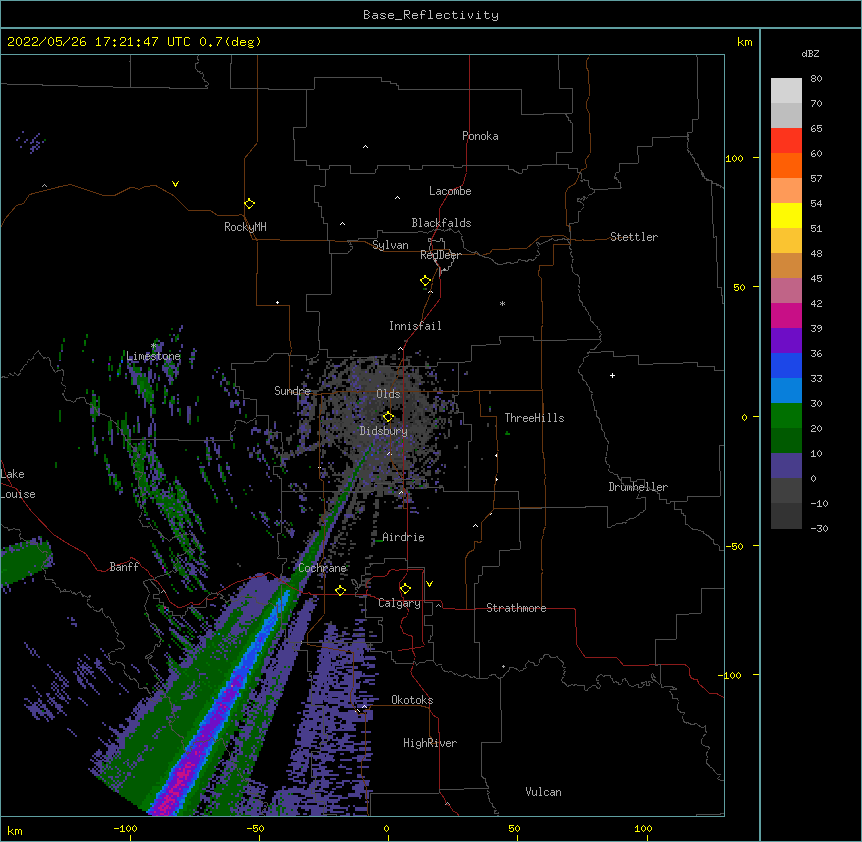Click the Drumheller town label
The height and width of the screenshot is (842, 862).
click(x=638, y=487)
